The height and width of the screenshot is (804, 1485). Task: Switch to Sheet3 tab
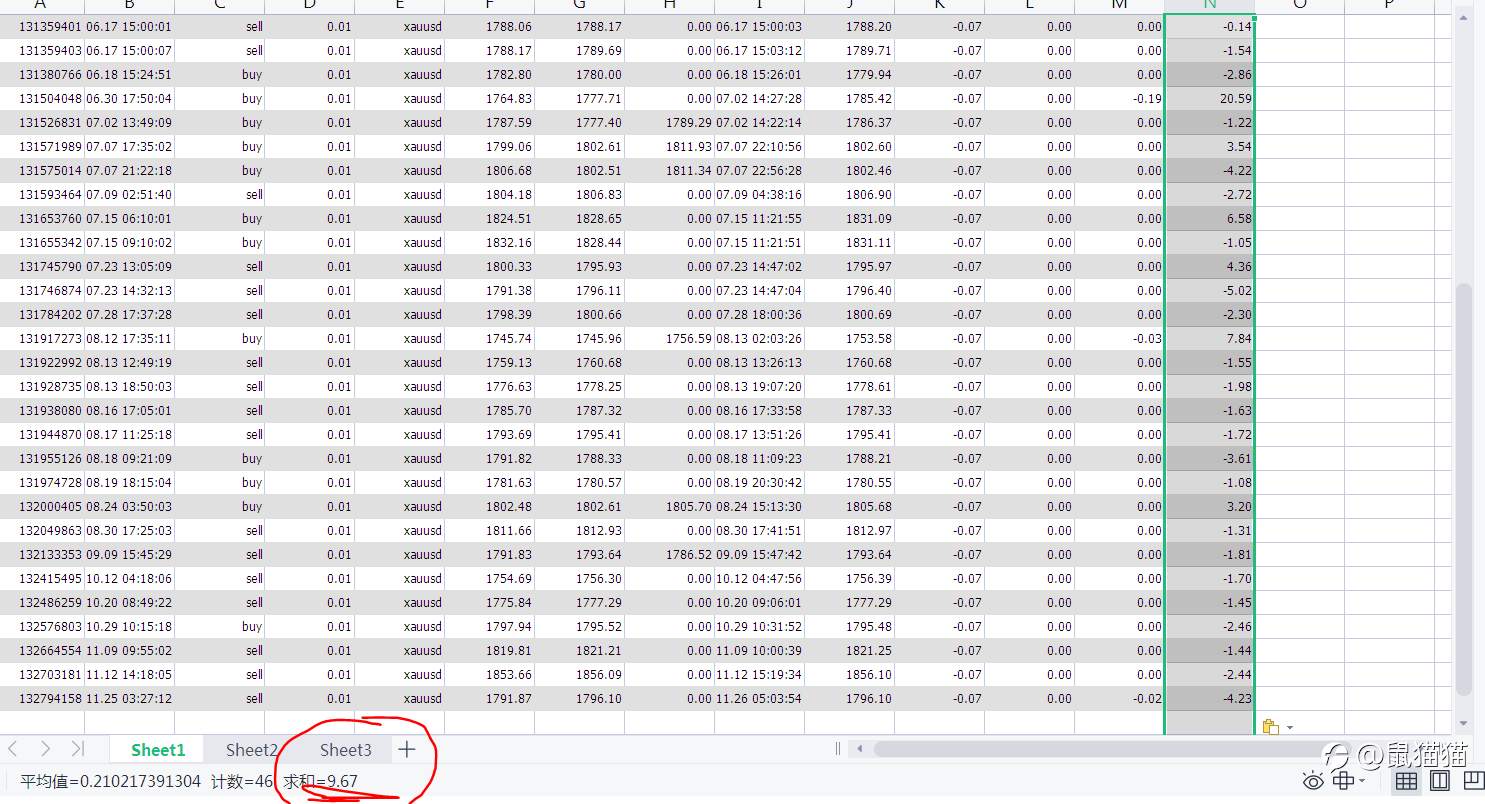(345, 749)
